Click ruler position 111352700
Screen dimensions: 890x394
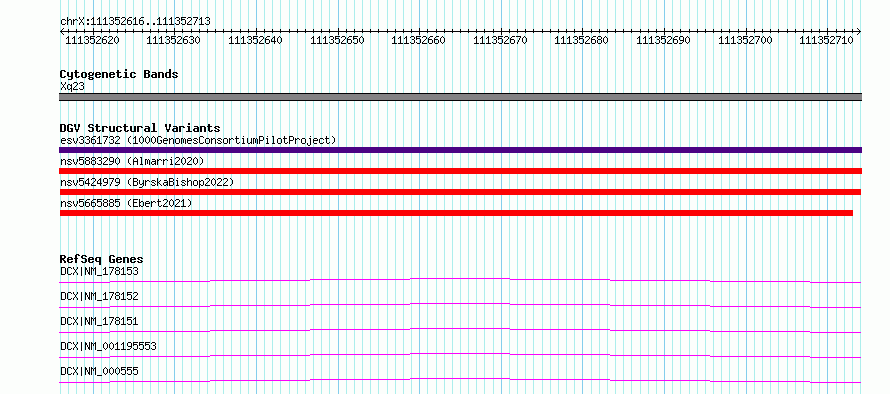(x=745, y=40)
